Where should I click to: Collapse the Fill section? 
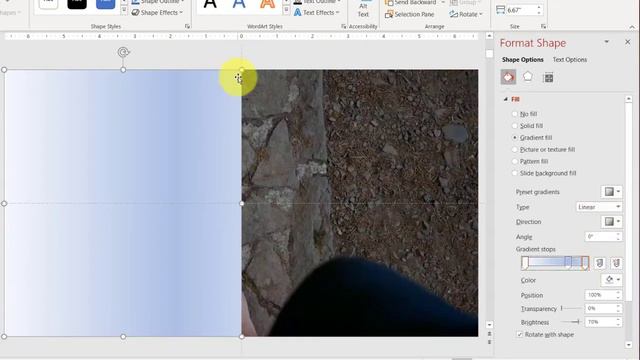click(505, 99)
